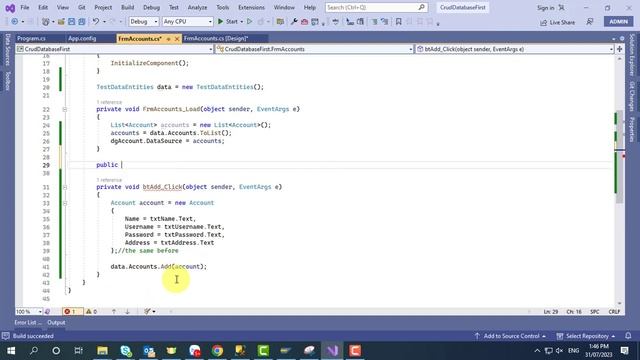Collapse the FrmAccounts_Load method outline
This screenshot has width=640, height=360.
point(64,109)
